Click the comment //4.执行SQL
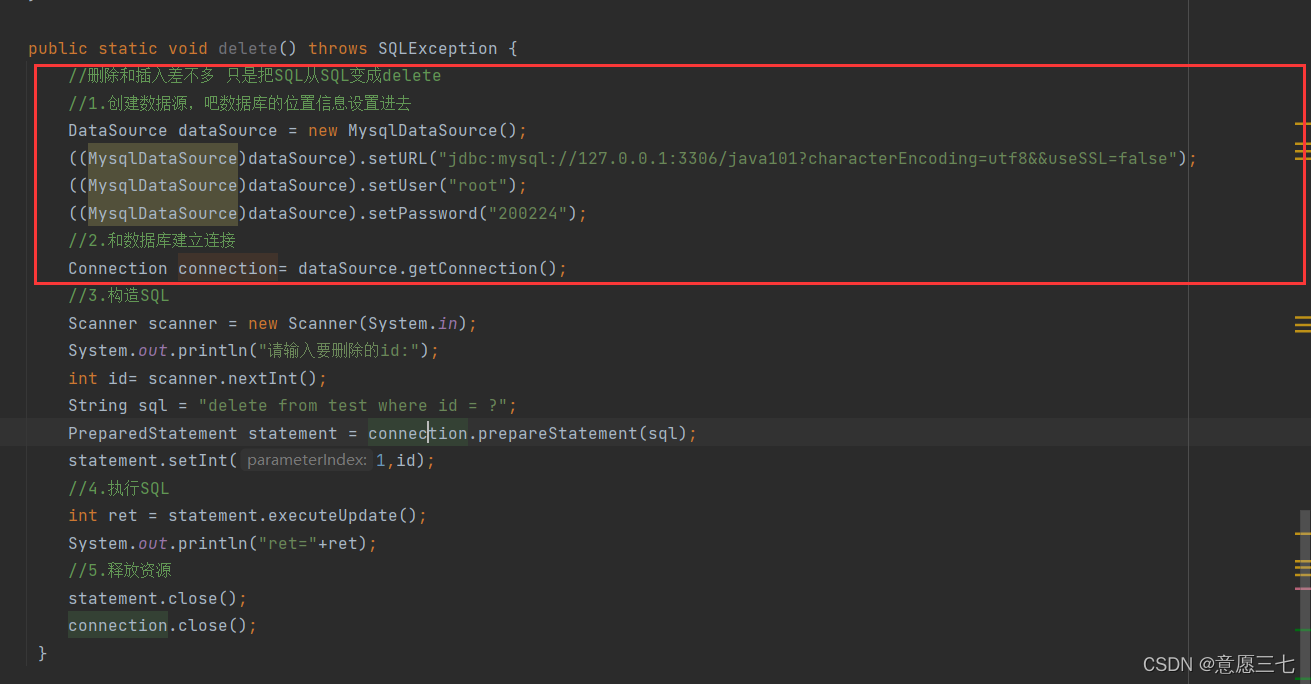Viewport: 1311px width, 684px height. [118, 488]
